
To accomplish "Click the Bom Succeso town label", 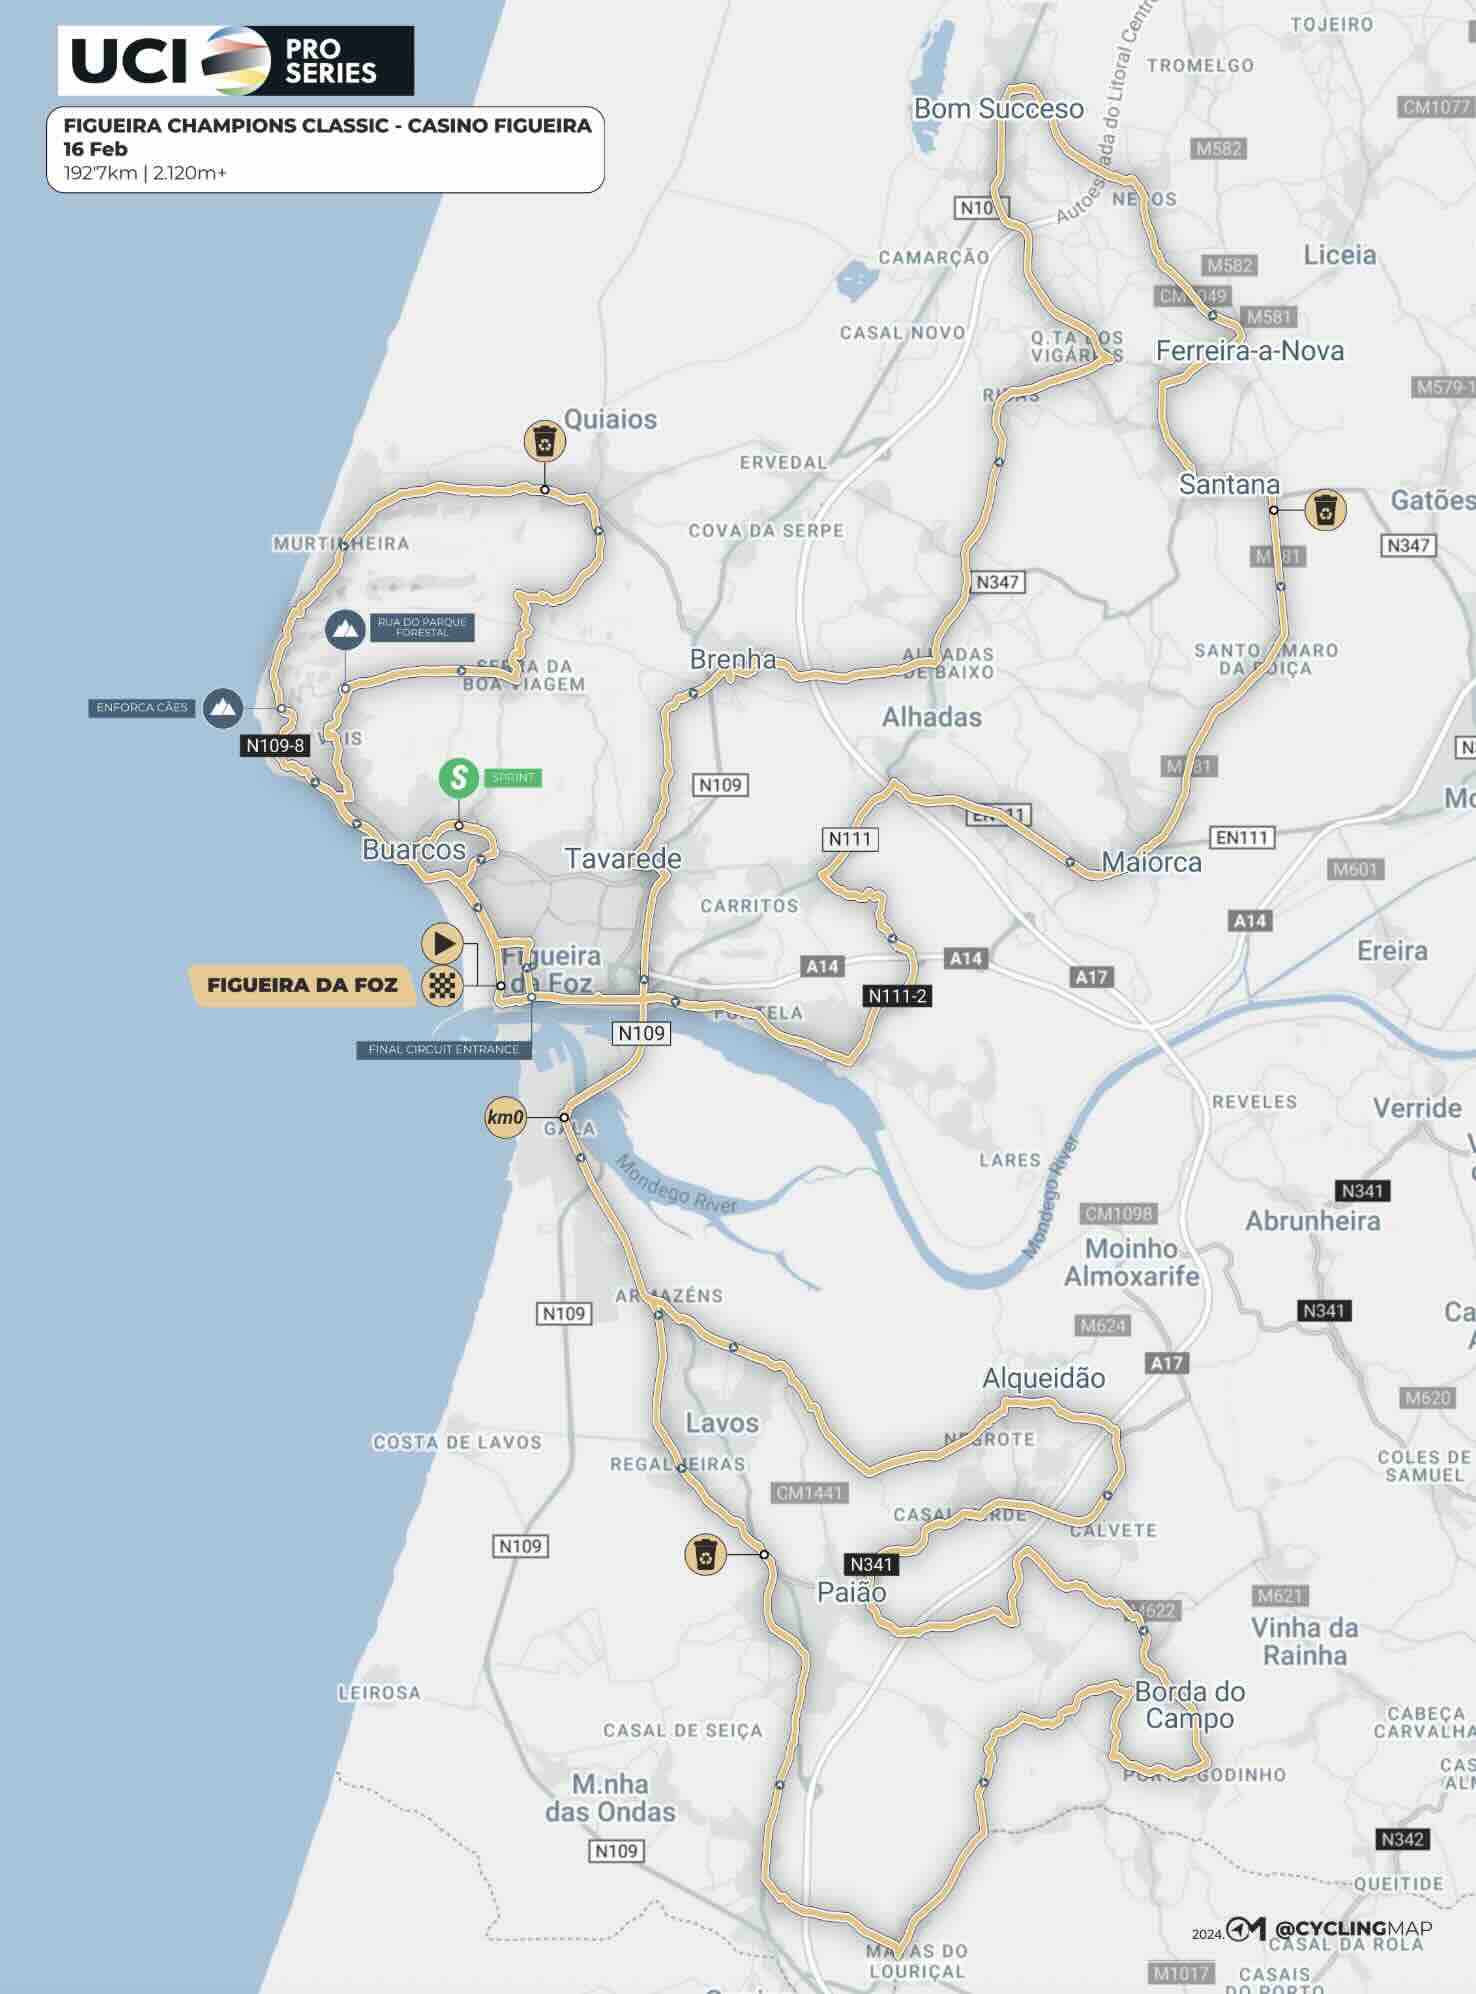I will click(999, 109).
